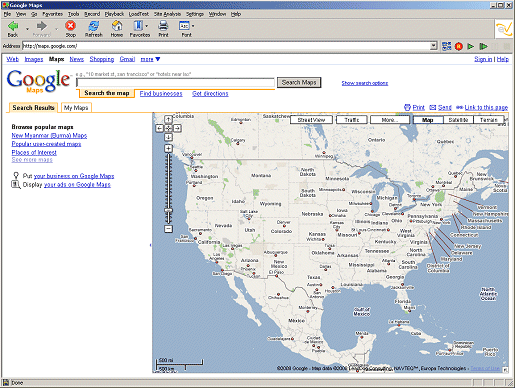Collapse the left panel with small arrow
Screen dimensions: 515x388
pyautogui.click(x=150, y=245)
